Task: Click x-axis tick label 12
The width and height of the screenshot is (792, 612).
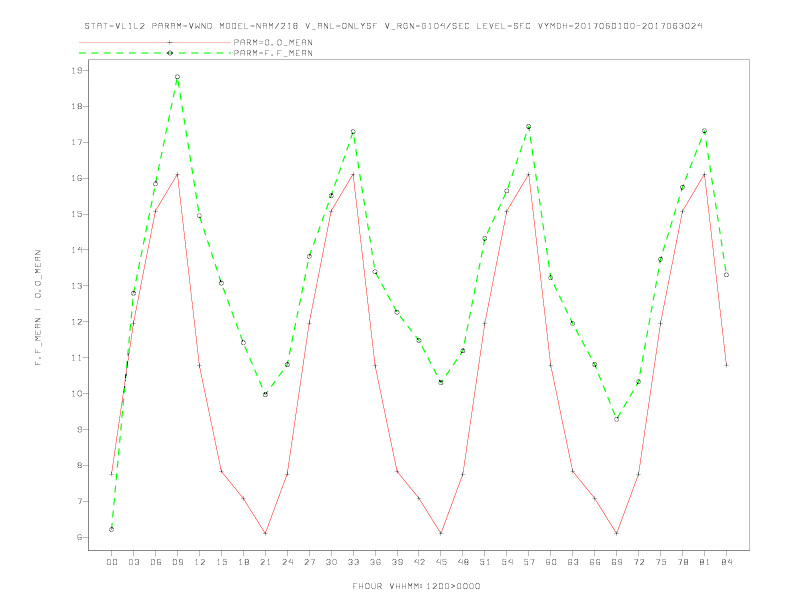Action: point(200,562)
